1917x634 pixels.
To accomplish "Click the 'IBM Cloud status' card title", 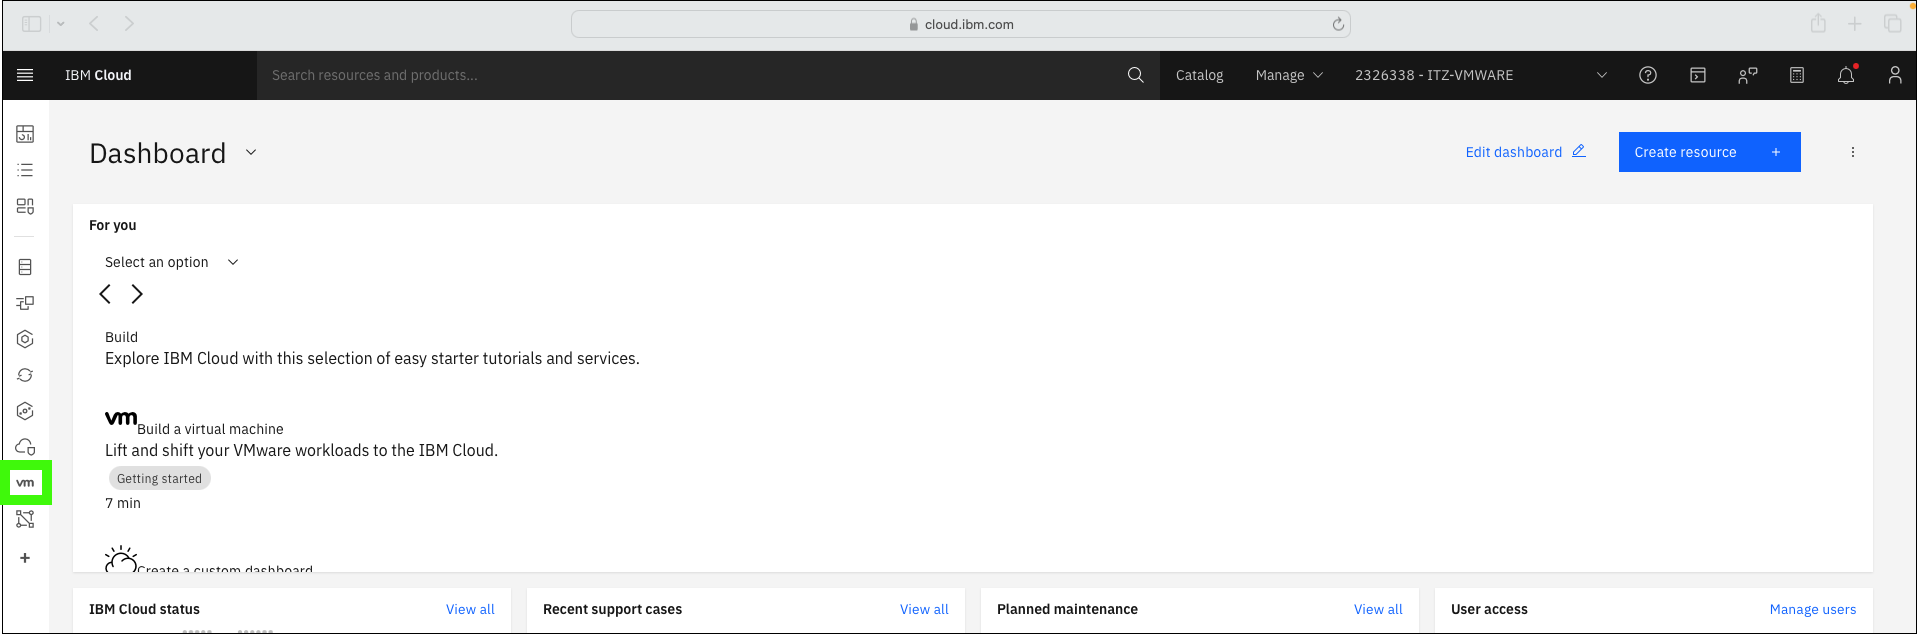I will click(144, 609).
